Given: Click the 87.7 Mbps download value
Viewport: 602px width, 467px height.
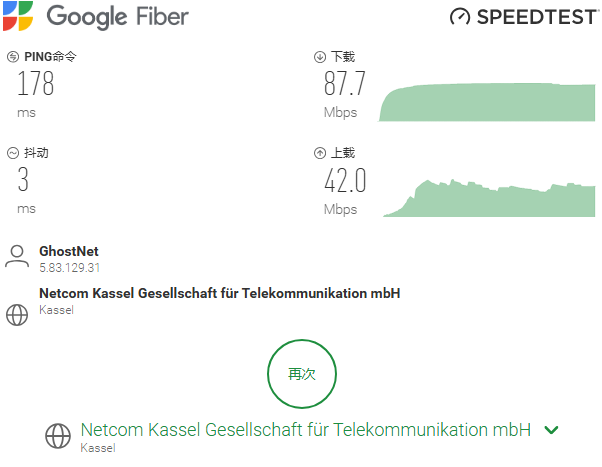Looking at the screenshot, I should click(345, 84).
